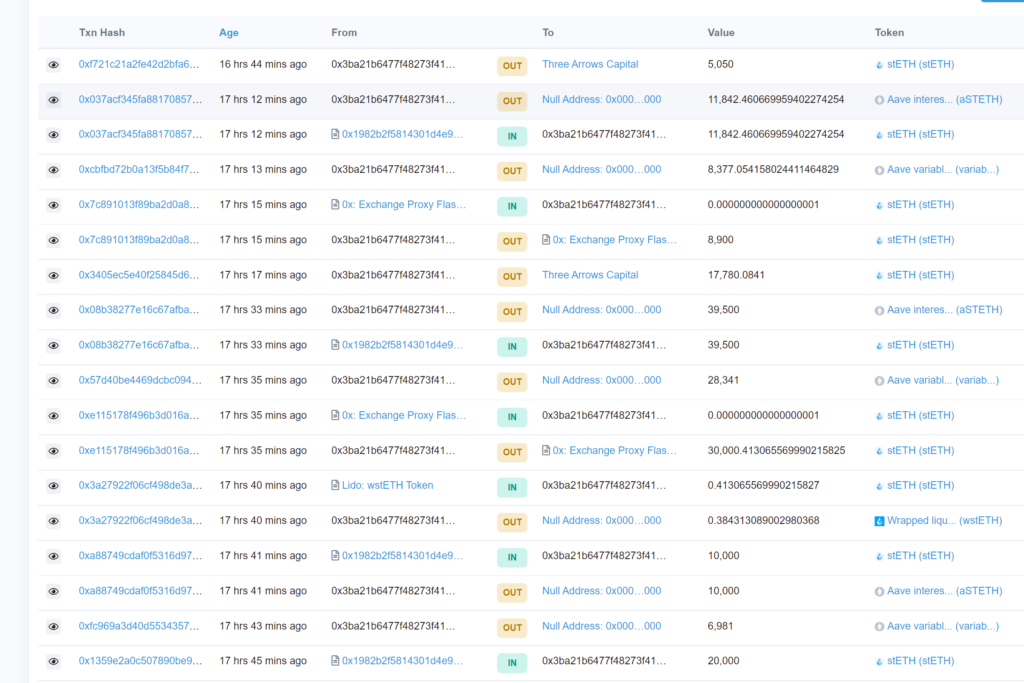This screenshot has height=683, width=1024.
Task: Click stETH token icon in 5,050 value row
Action: pyautogui.click(x=879, y=65)
